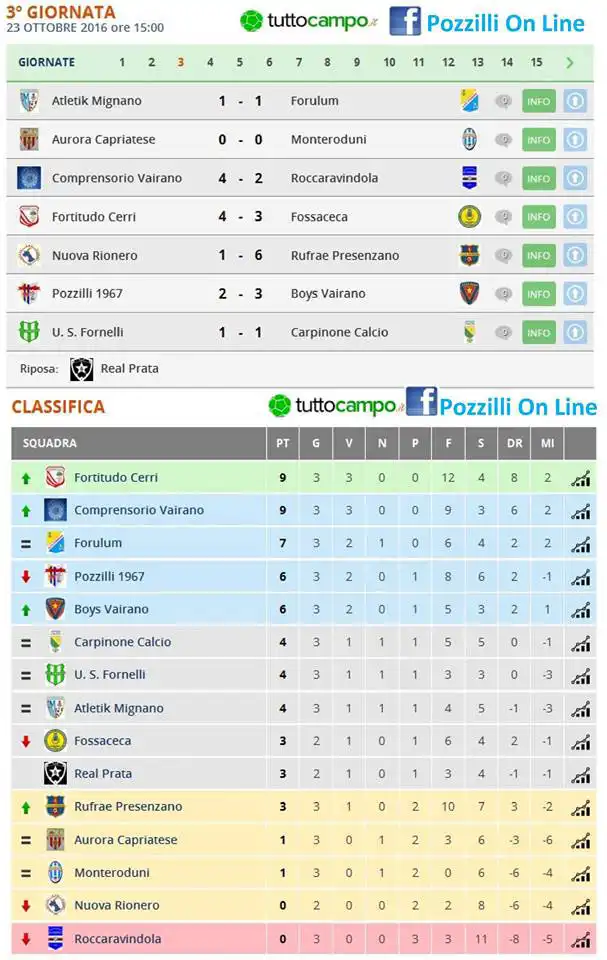The image size is (607, 960).
Task: Click INFO button for U. S. Fornelli match
Action: point(538,332)
